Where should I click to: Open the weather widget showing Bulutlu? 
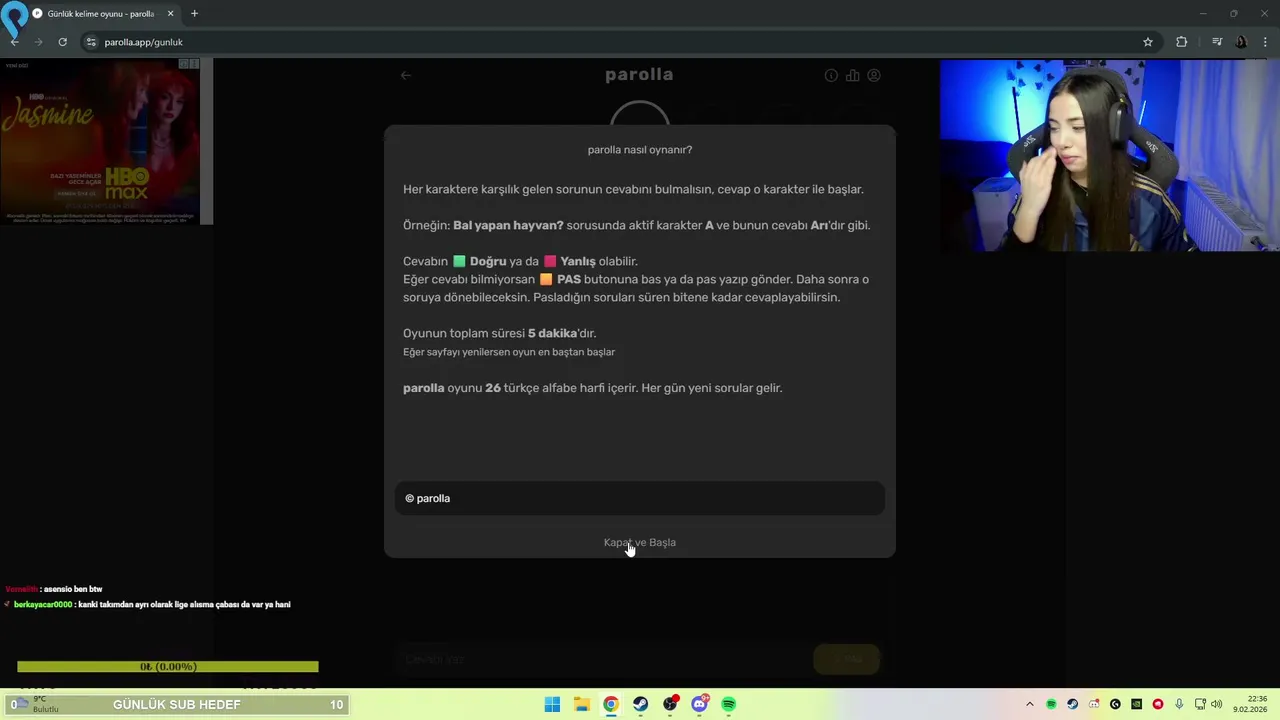tap(35, 704)
